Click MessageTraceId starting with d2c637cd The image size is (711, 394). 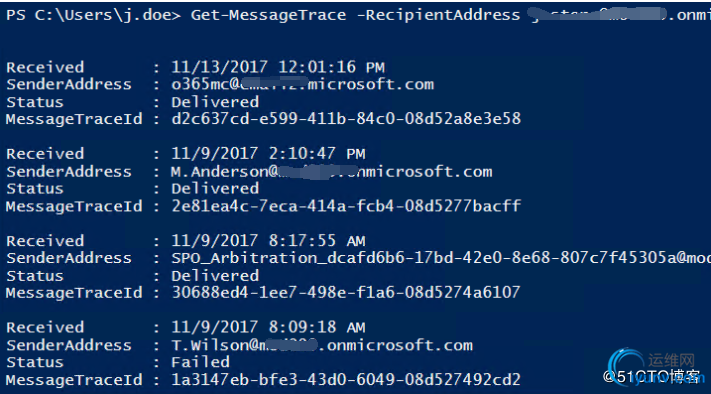tap(346, 119)
